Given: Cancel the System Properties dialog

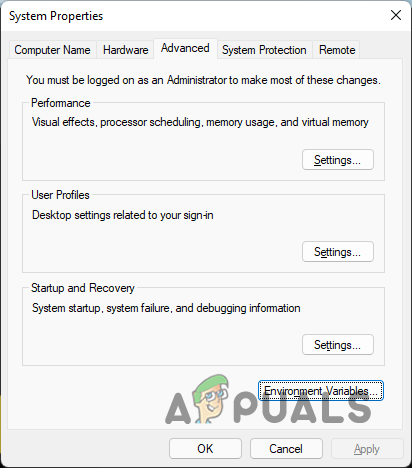Looking at the screenshot, I should pos(286,449).
